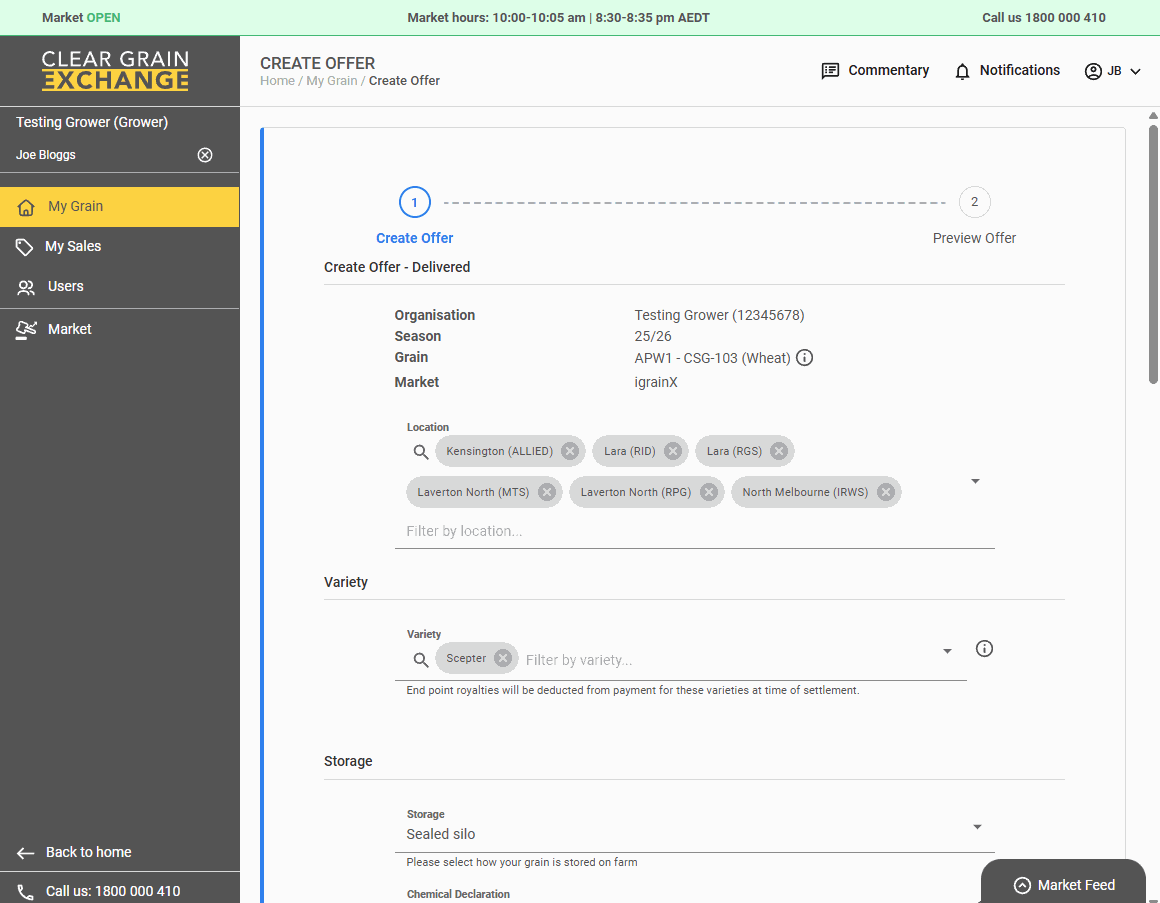Image resolution: width=1160 pixels, height=903 pixels.
Task: Remove North Melbourne (IRWS) location chip
Action: tap(886, 492)
